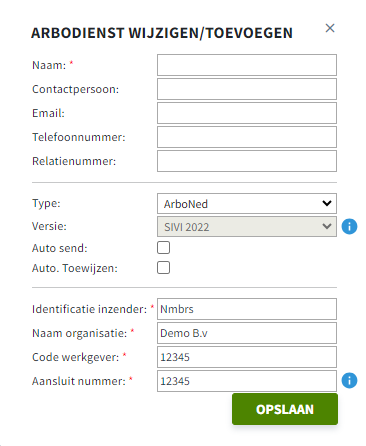Click the Arbodienst wijzigen/toevoegen heading
This screenshot has width=366, height=446.
[162, 33]
